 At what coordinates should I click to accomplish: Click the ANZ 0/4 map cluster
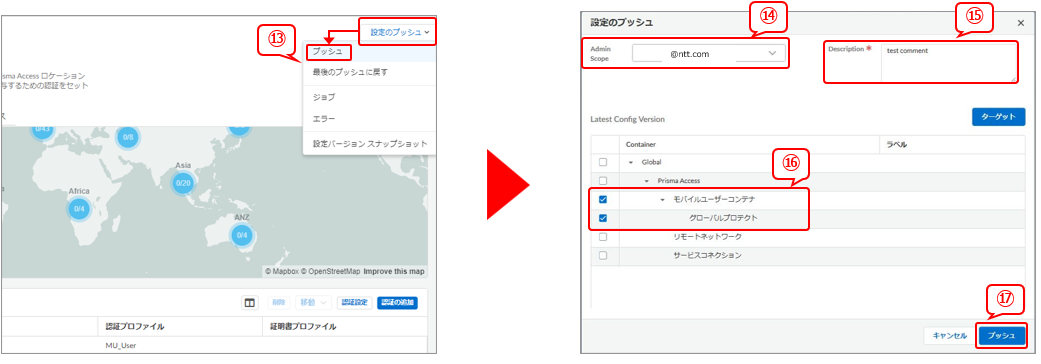coord(242,235)
